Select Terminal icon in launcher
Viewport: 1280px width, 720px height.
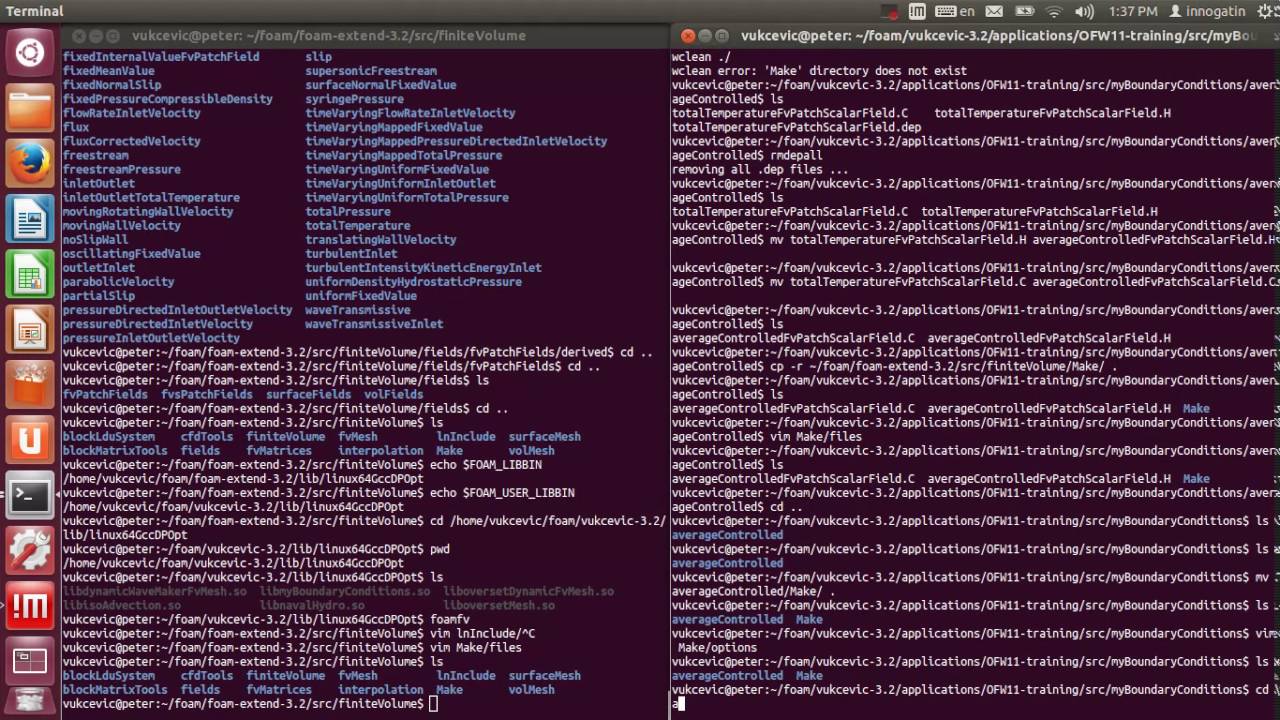(30, 495)
